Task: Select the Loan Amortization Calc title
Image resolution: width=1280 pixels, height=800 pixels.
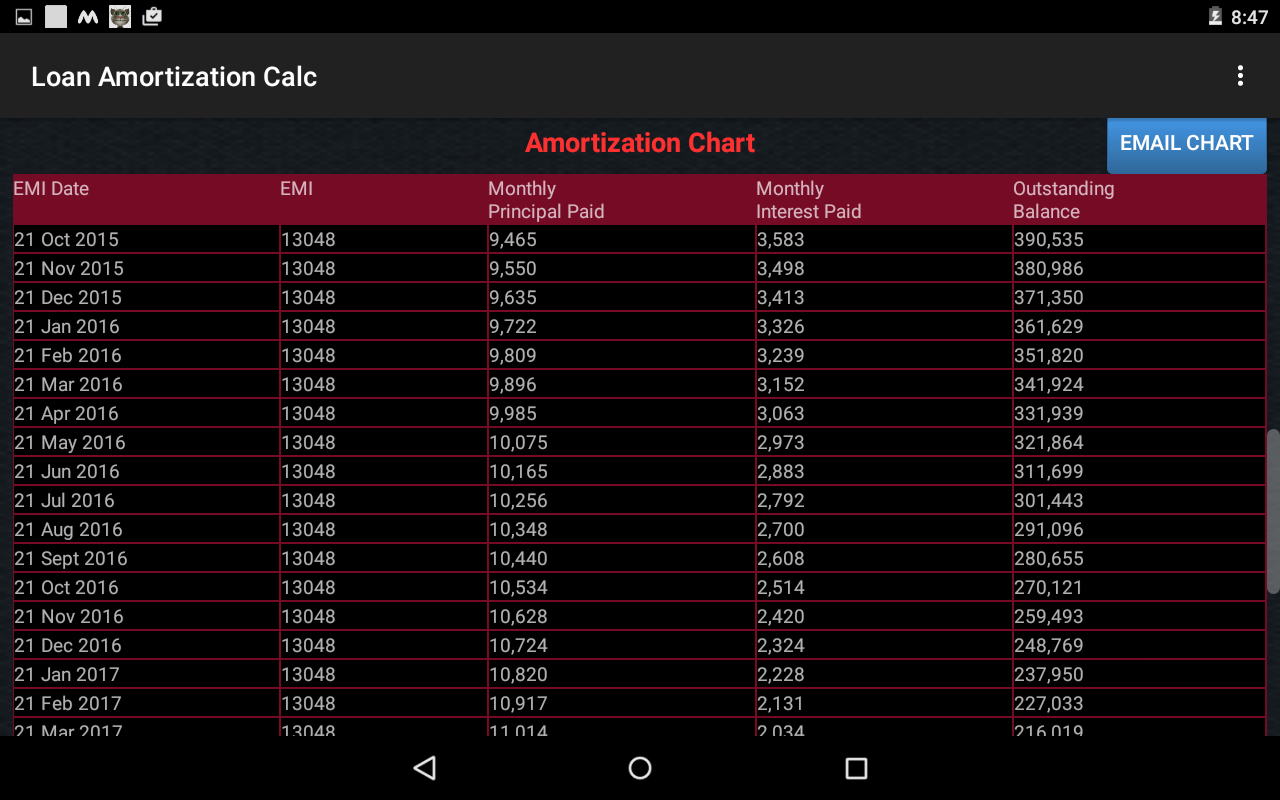Action: point(174,77)
